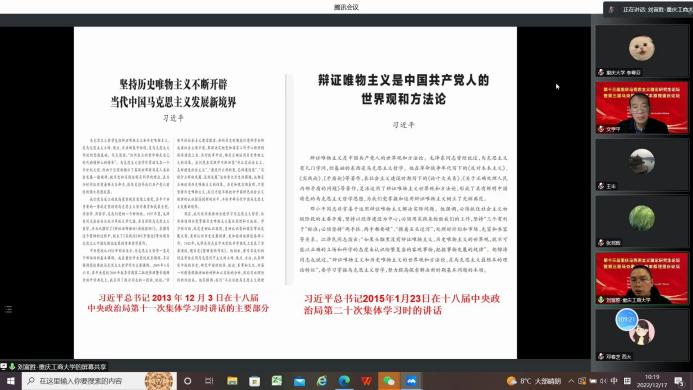Open the Microsoft Edge browser icon

pos(344,381)
